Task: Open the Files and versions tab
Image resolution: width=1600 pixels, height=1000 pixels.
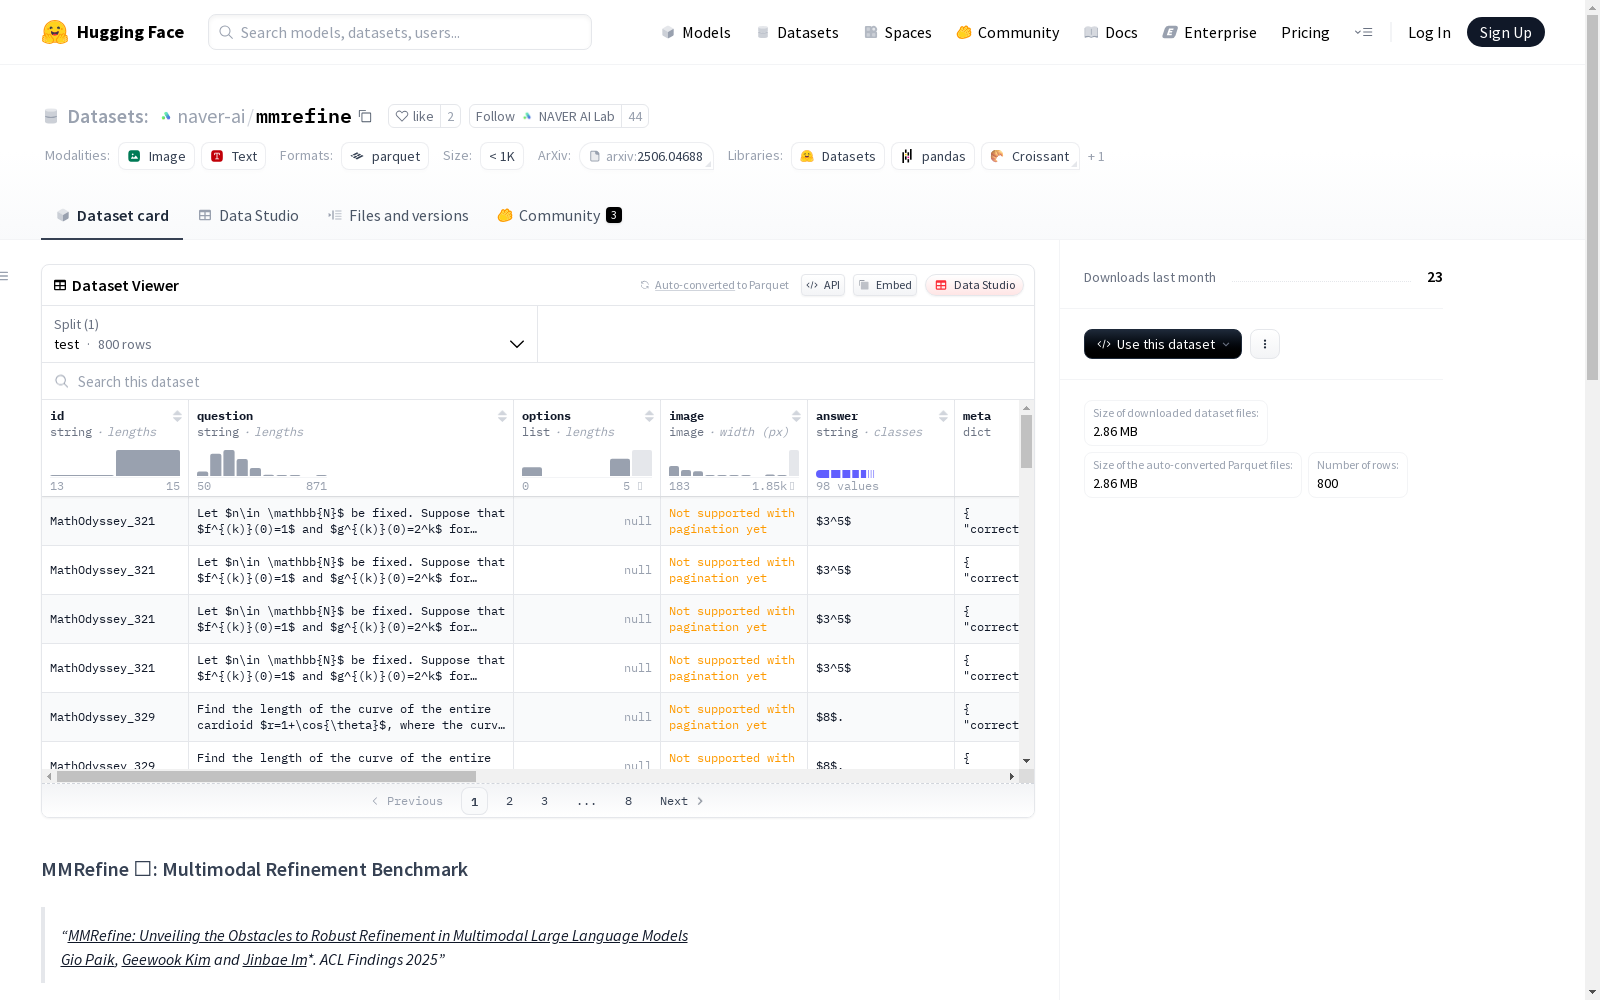Action: (398, 215)
